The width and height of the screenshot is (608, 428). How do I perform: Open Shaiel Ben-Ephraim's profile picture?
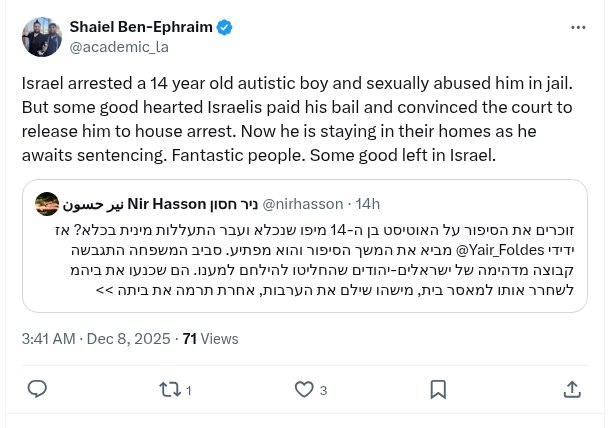(40, 37)
